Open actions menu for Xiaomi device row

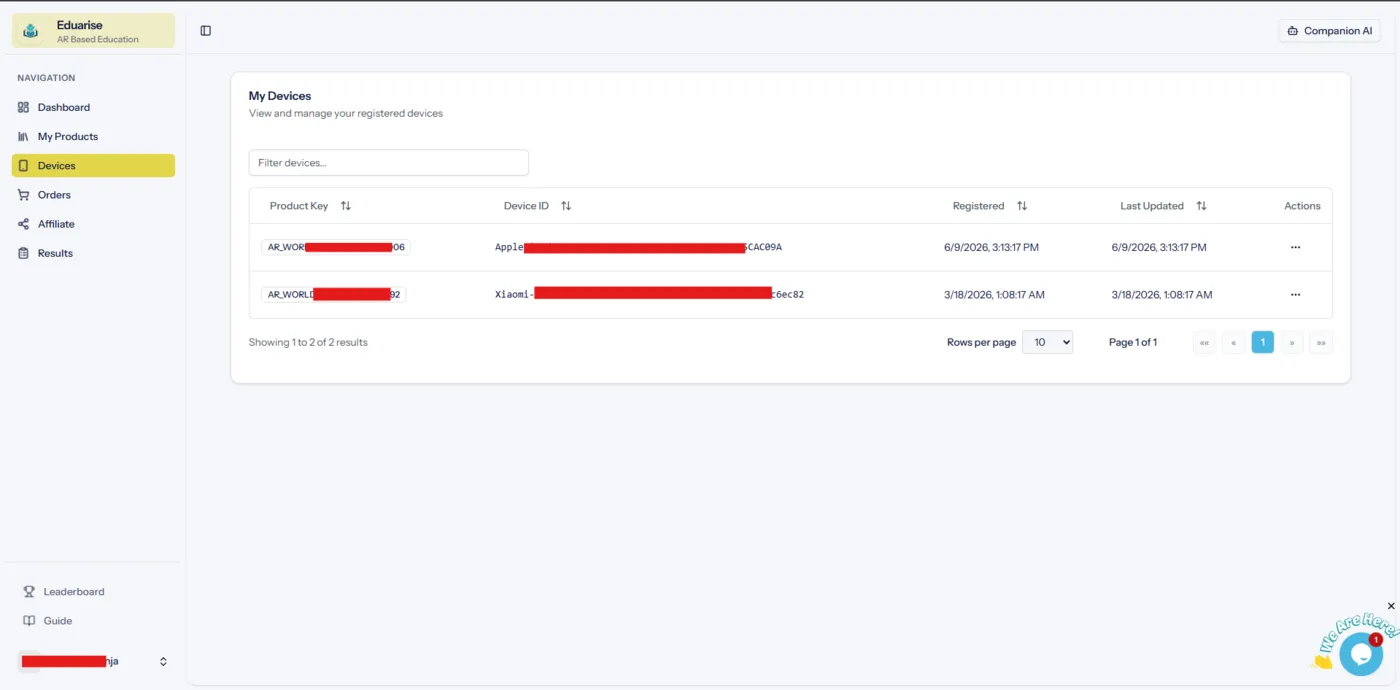1295,295
